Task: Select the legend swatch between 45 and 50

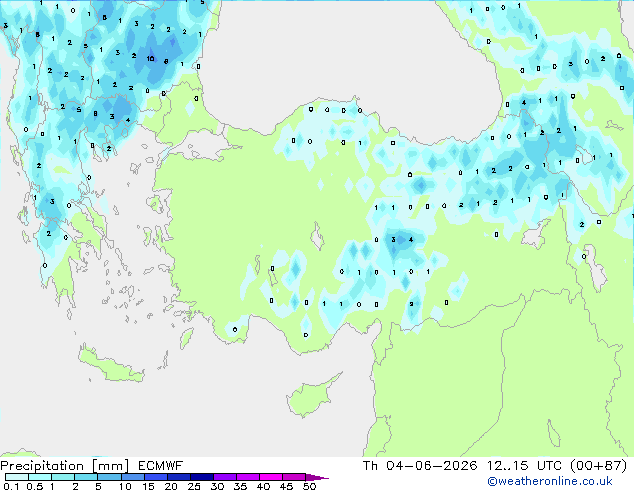Action: pos(294,477)
